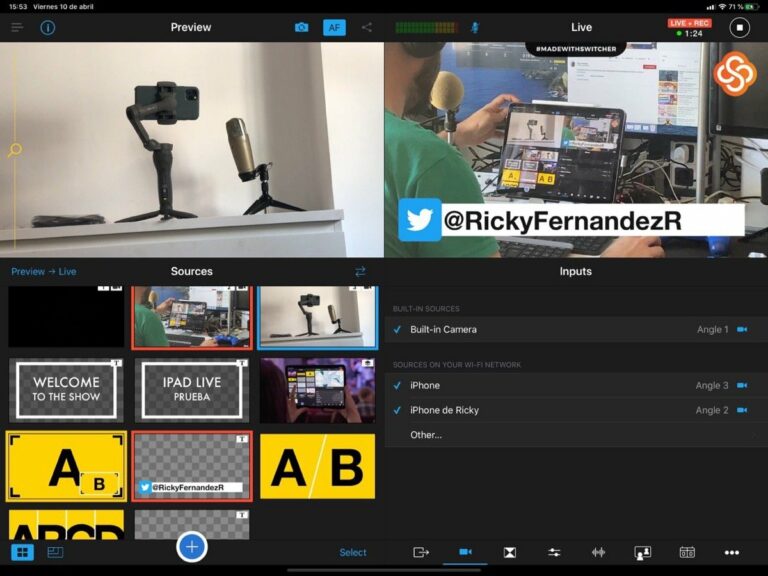Select the @RickyFernandezR Twitter lower third

tap(192, 466)
